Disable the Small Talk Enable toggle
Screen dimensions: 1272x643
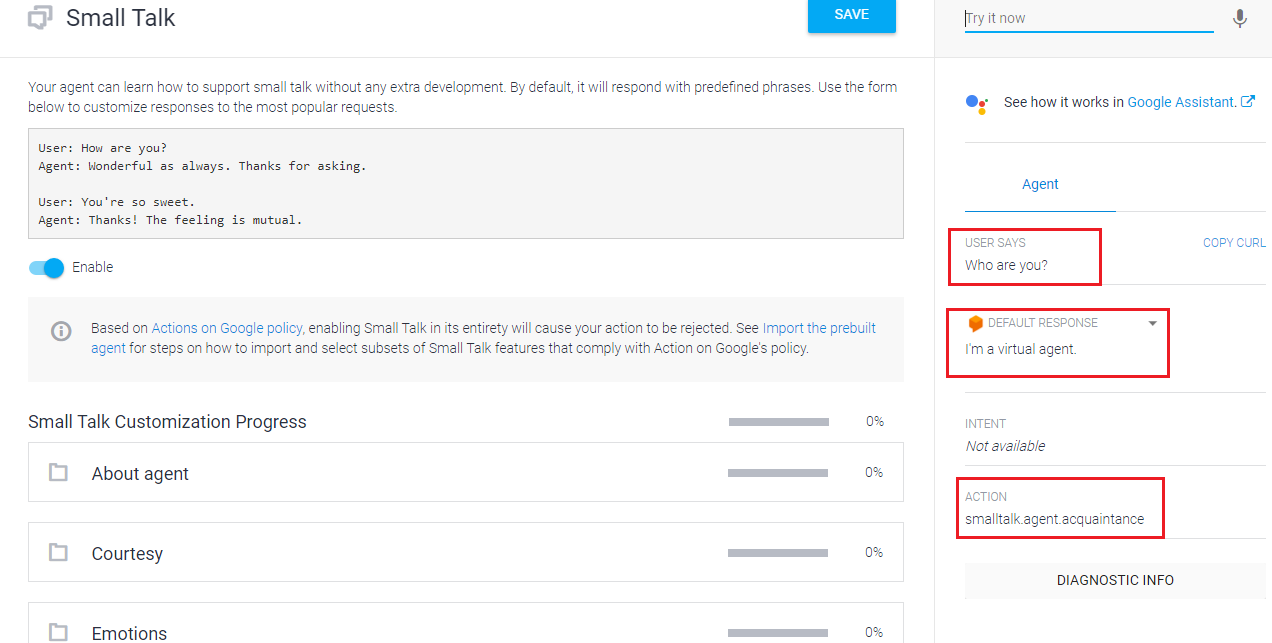click(x=47, y=268)
